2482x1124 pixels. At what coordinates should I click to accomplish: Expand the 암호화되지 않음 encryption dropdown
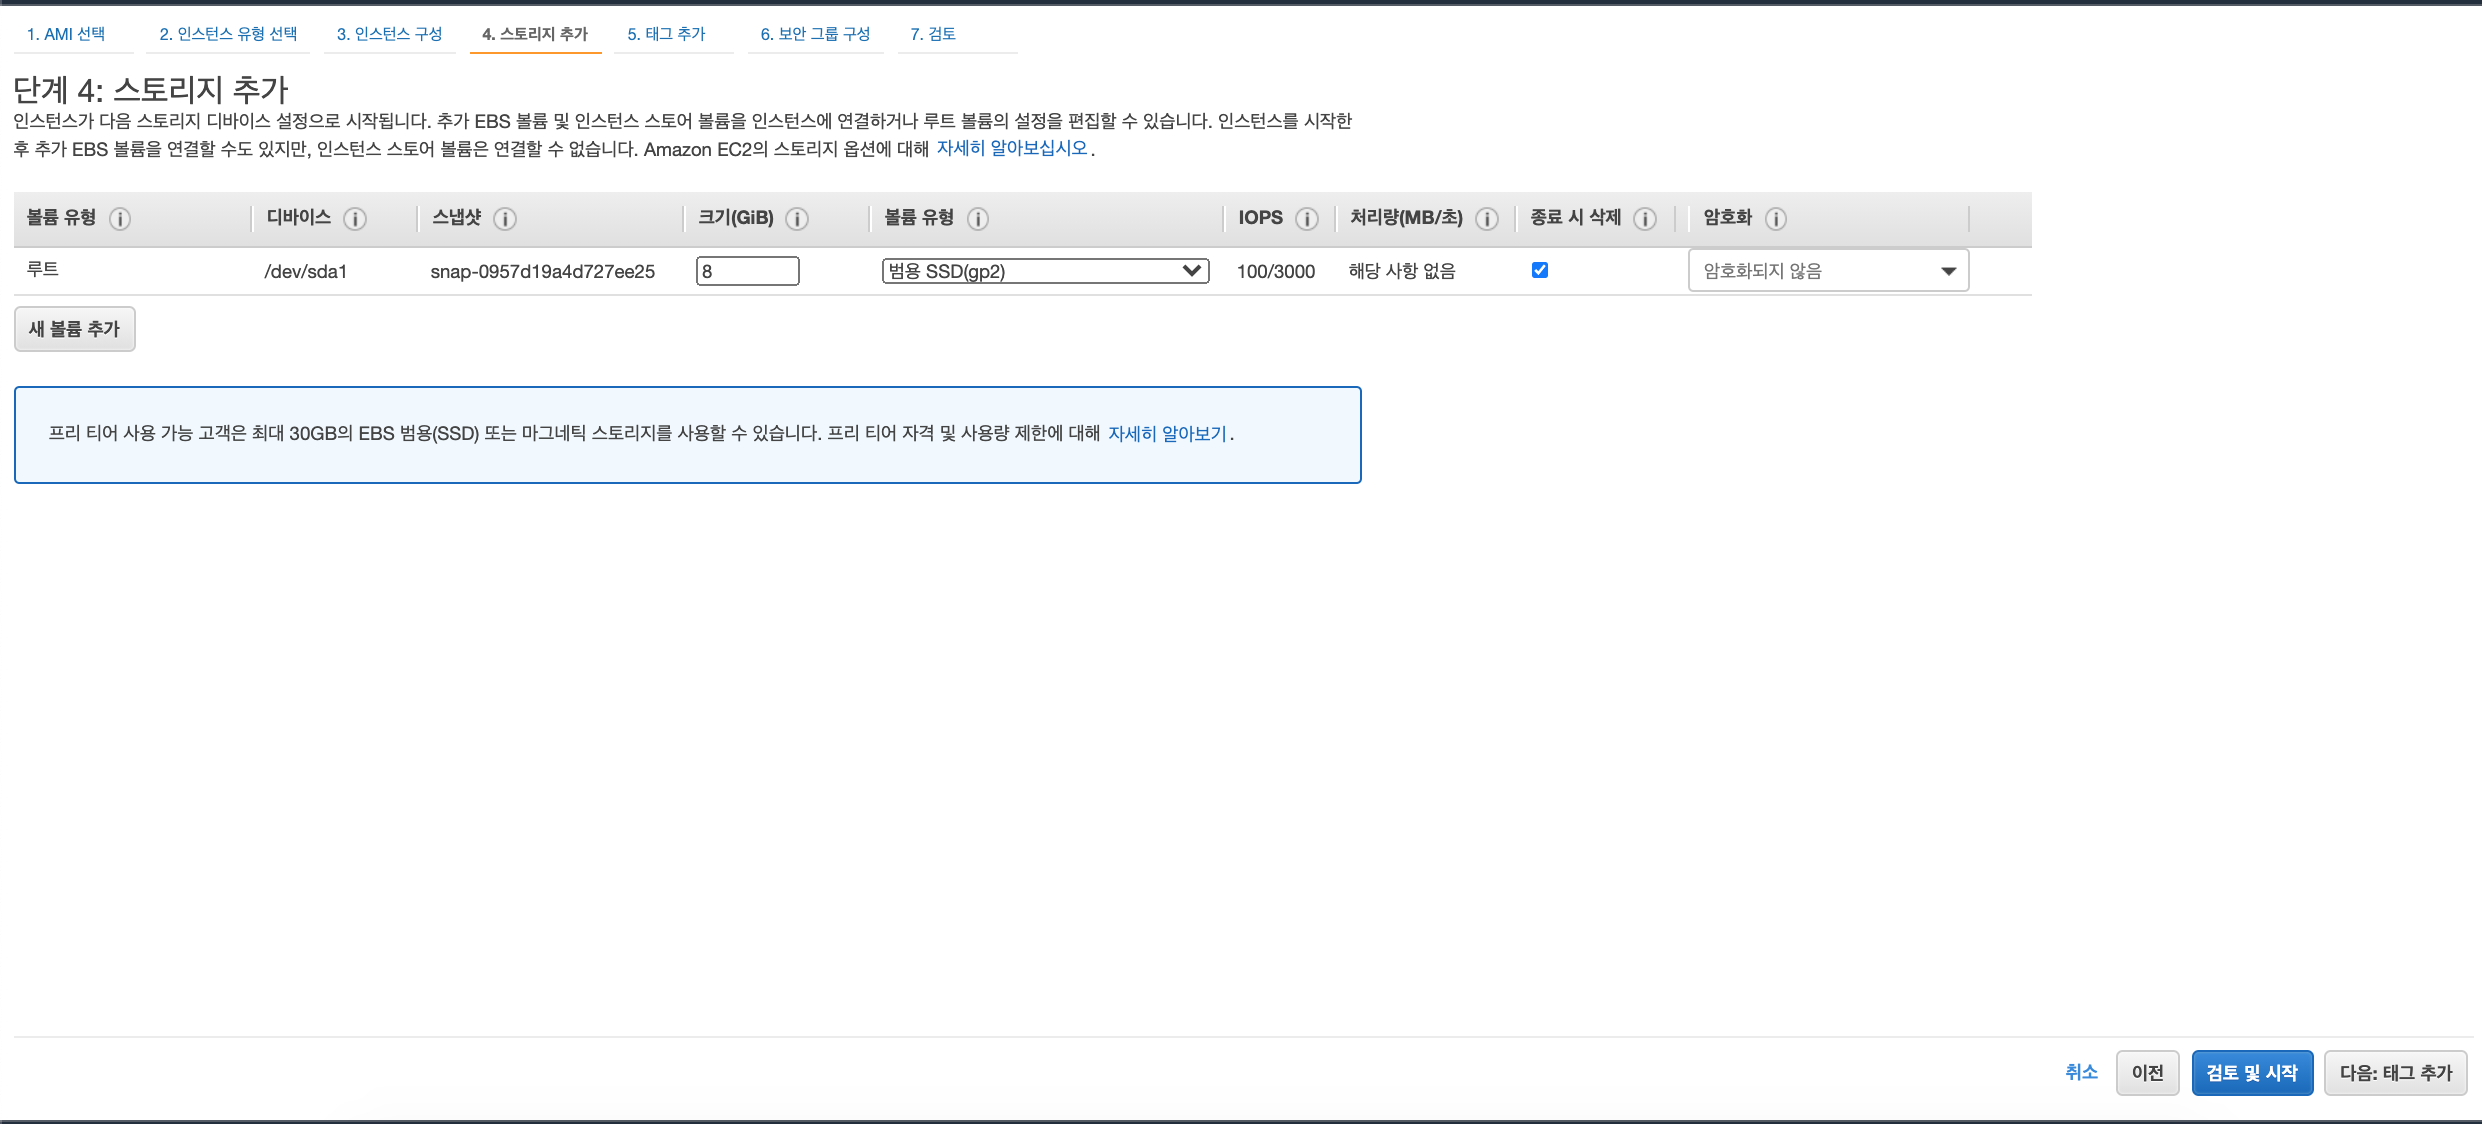tap(1828, 271)
